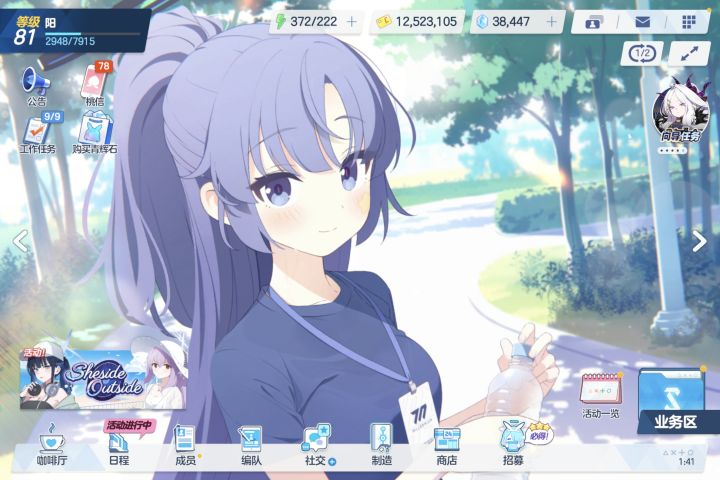720x480 pixels.
Task: Open 工作任务 tasks clipboard icon
Action: coord(38,133)
